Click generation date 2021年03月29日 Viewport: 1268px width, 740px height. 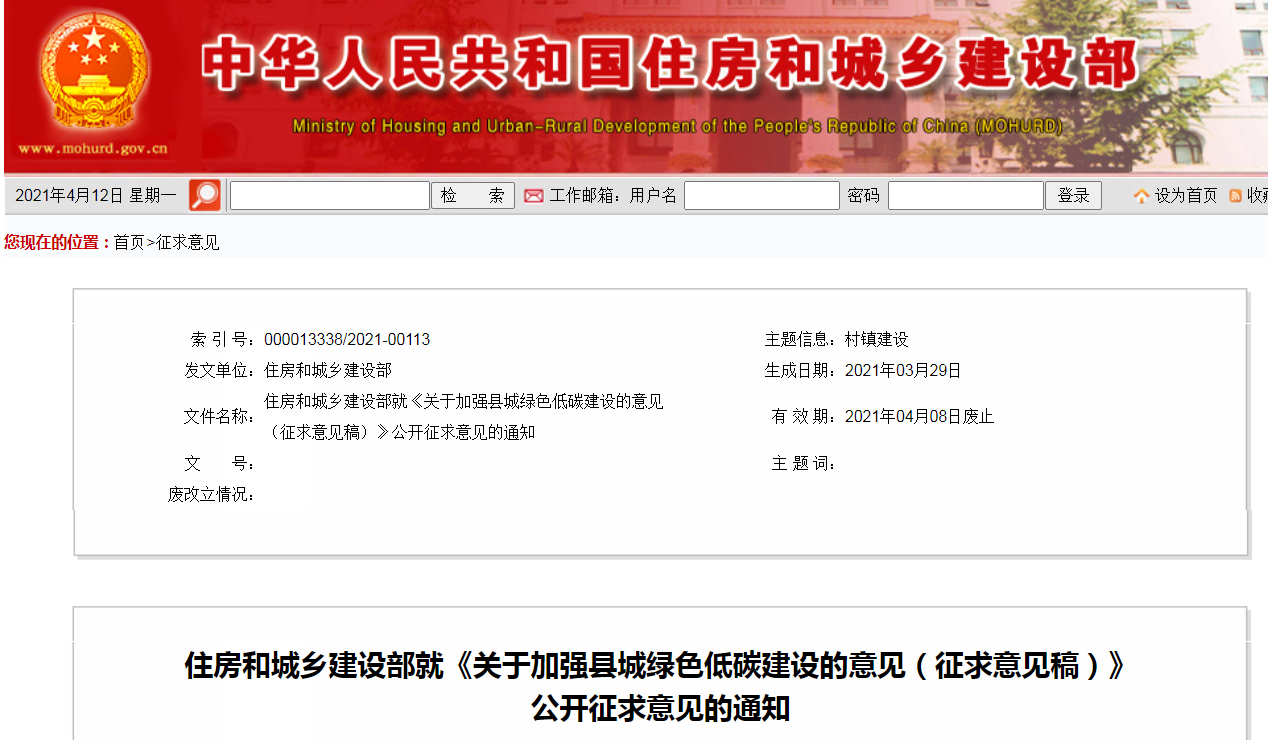903,371
